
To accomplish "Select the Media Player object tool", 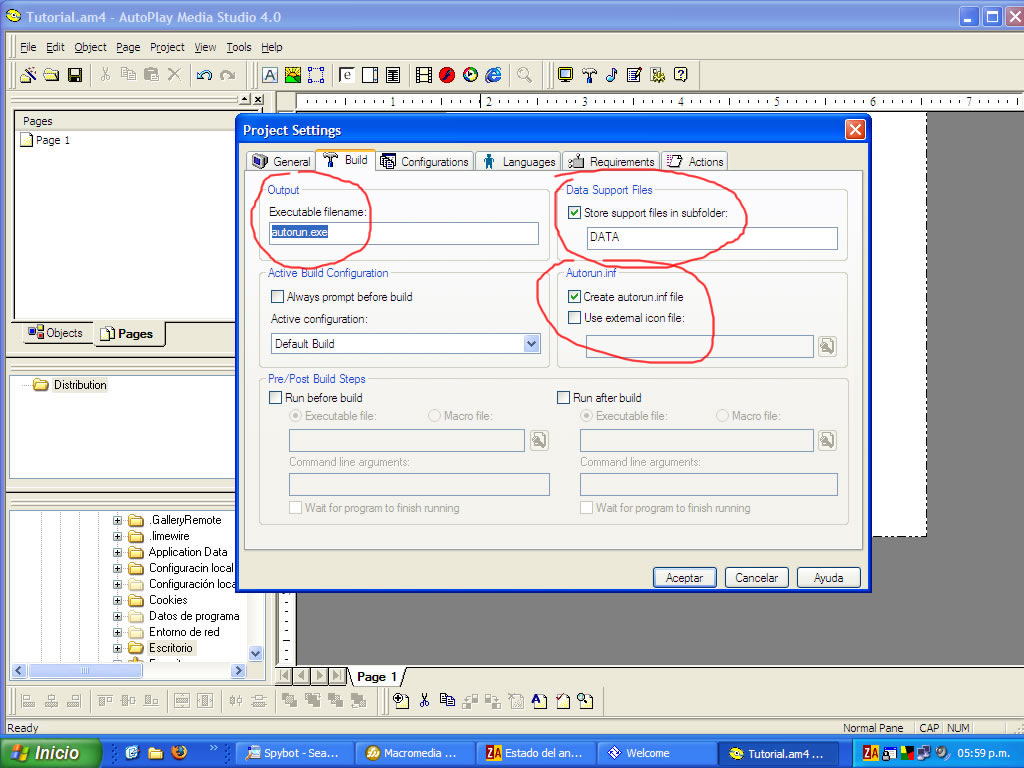I will tap(470, 75).
